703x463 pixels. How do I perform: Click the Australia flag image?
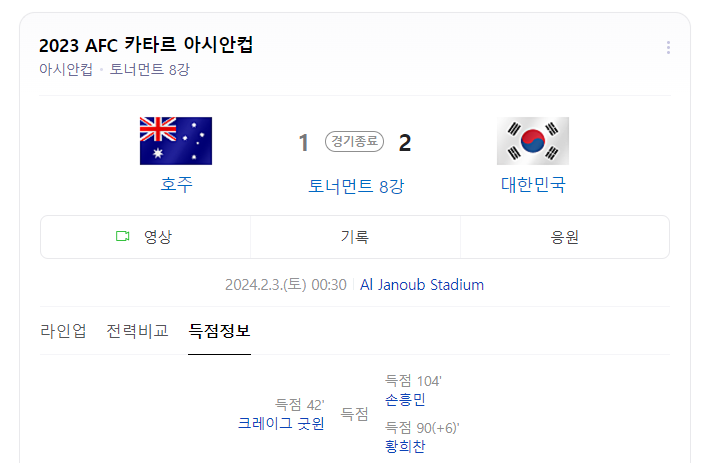coord(176,141)
